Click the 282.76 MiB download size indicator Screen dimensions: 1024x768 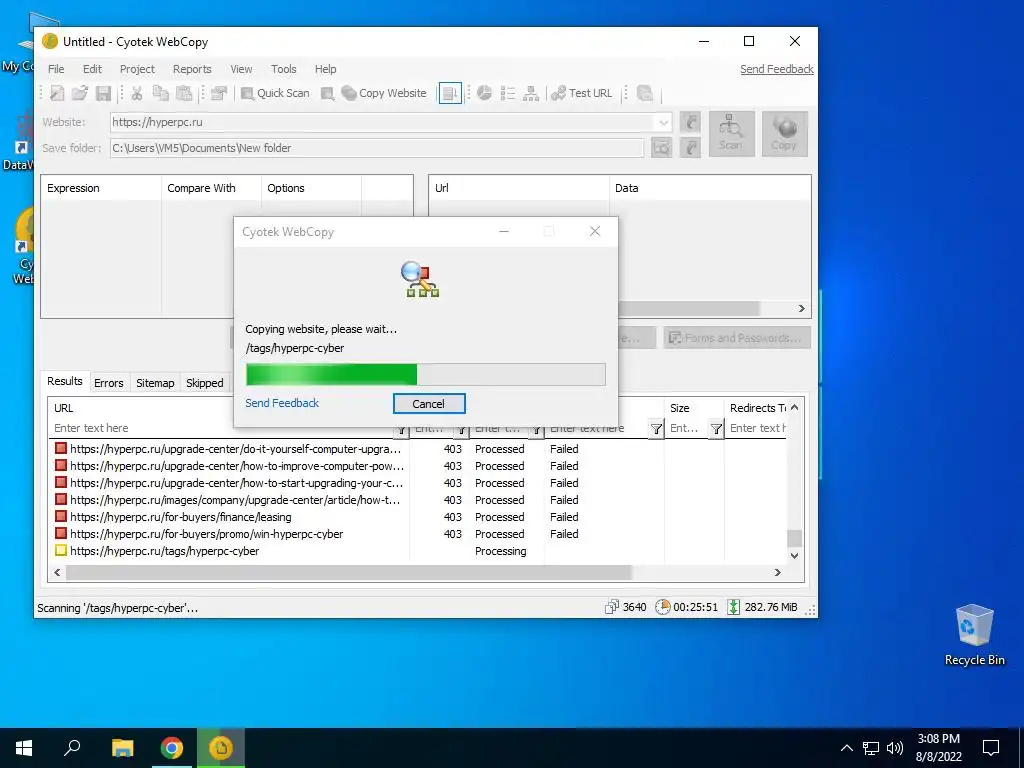click(763, 607)
